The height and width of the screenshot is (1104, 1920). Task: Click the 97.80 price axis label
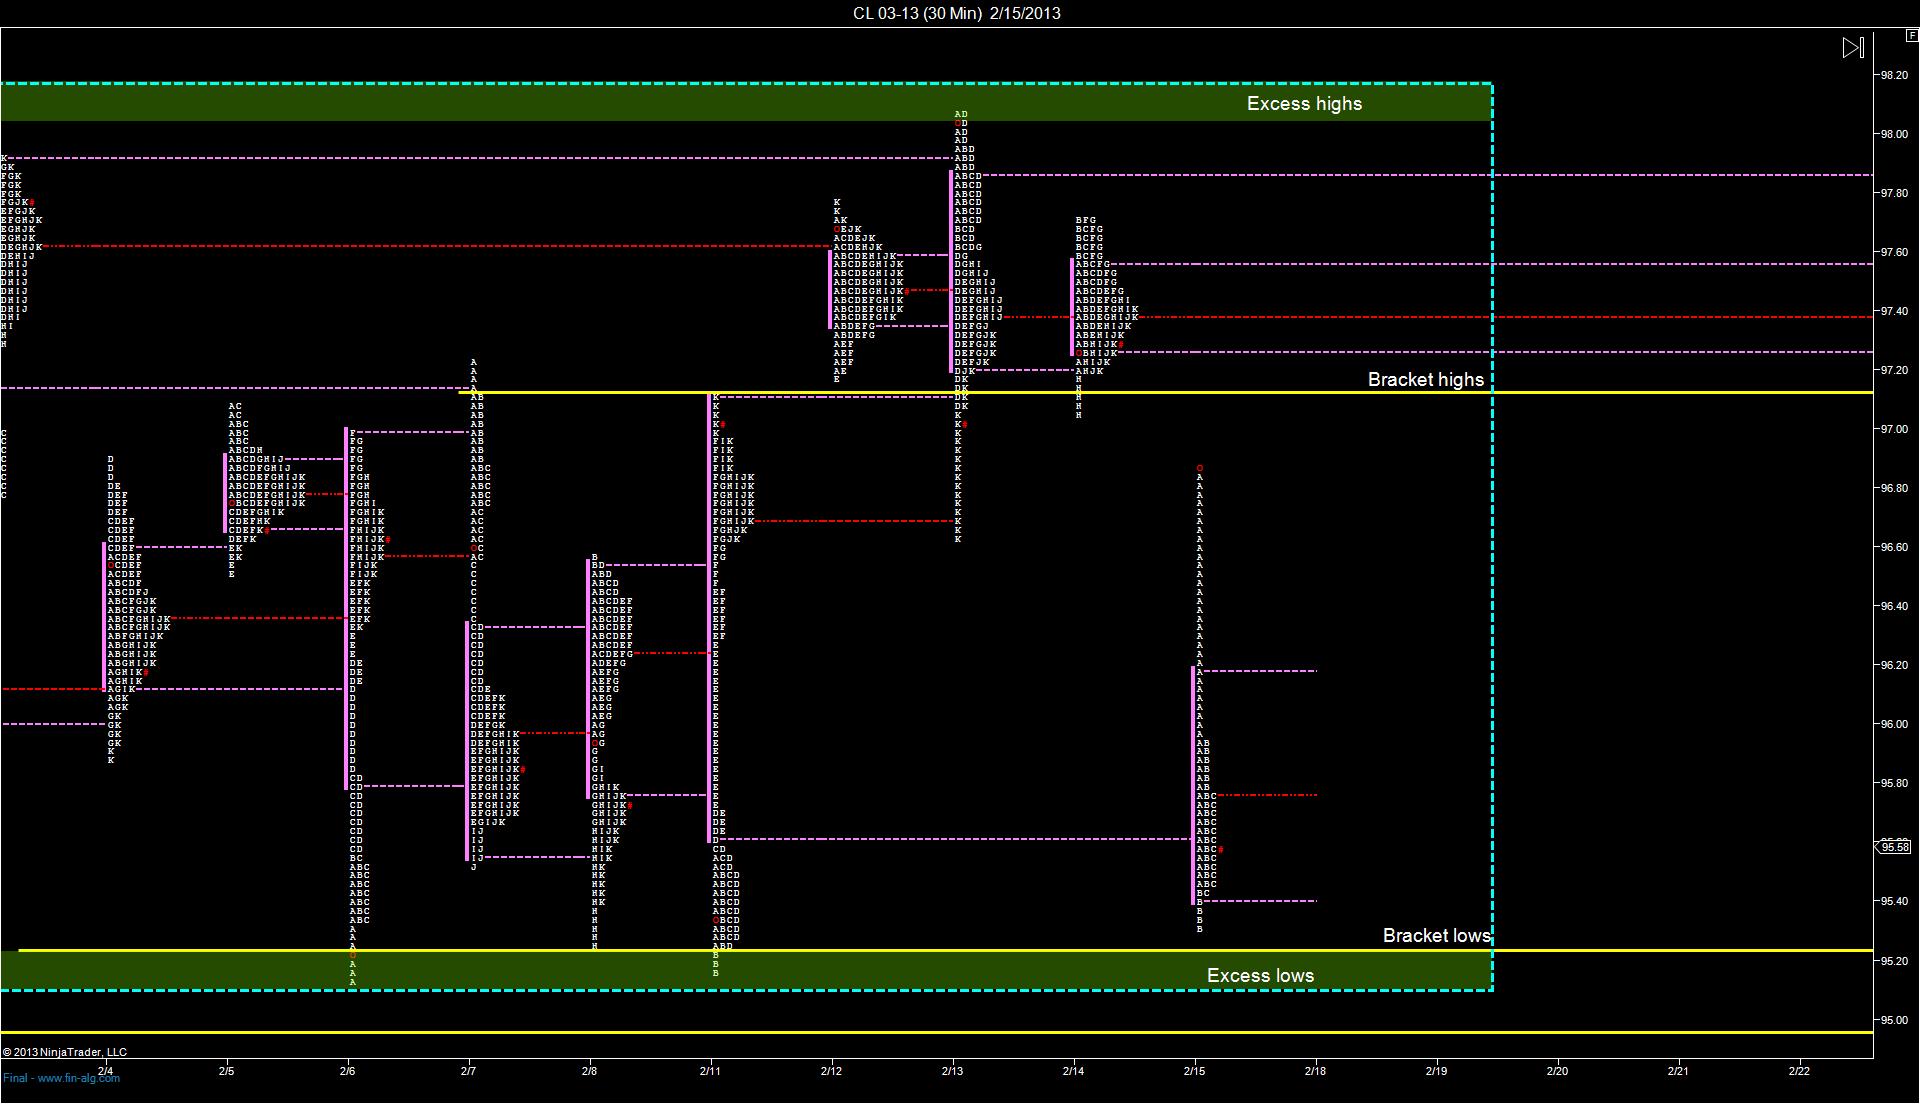[1894, 193]
